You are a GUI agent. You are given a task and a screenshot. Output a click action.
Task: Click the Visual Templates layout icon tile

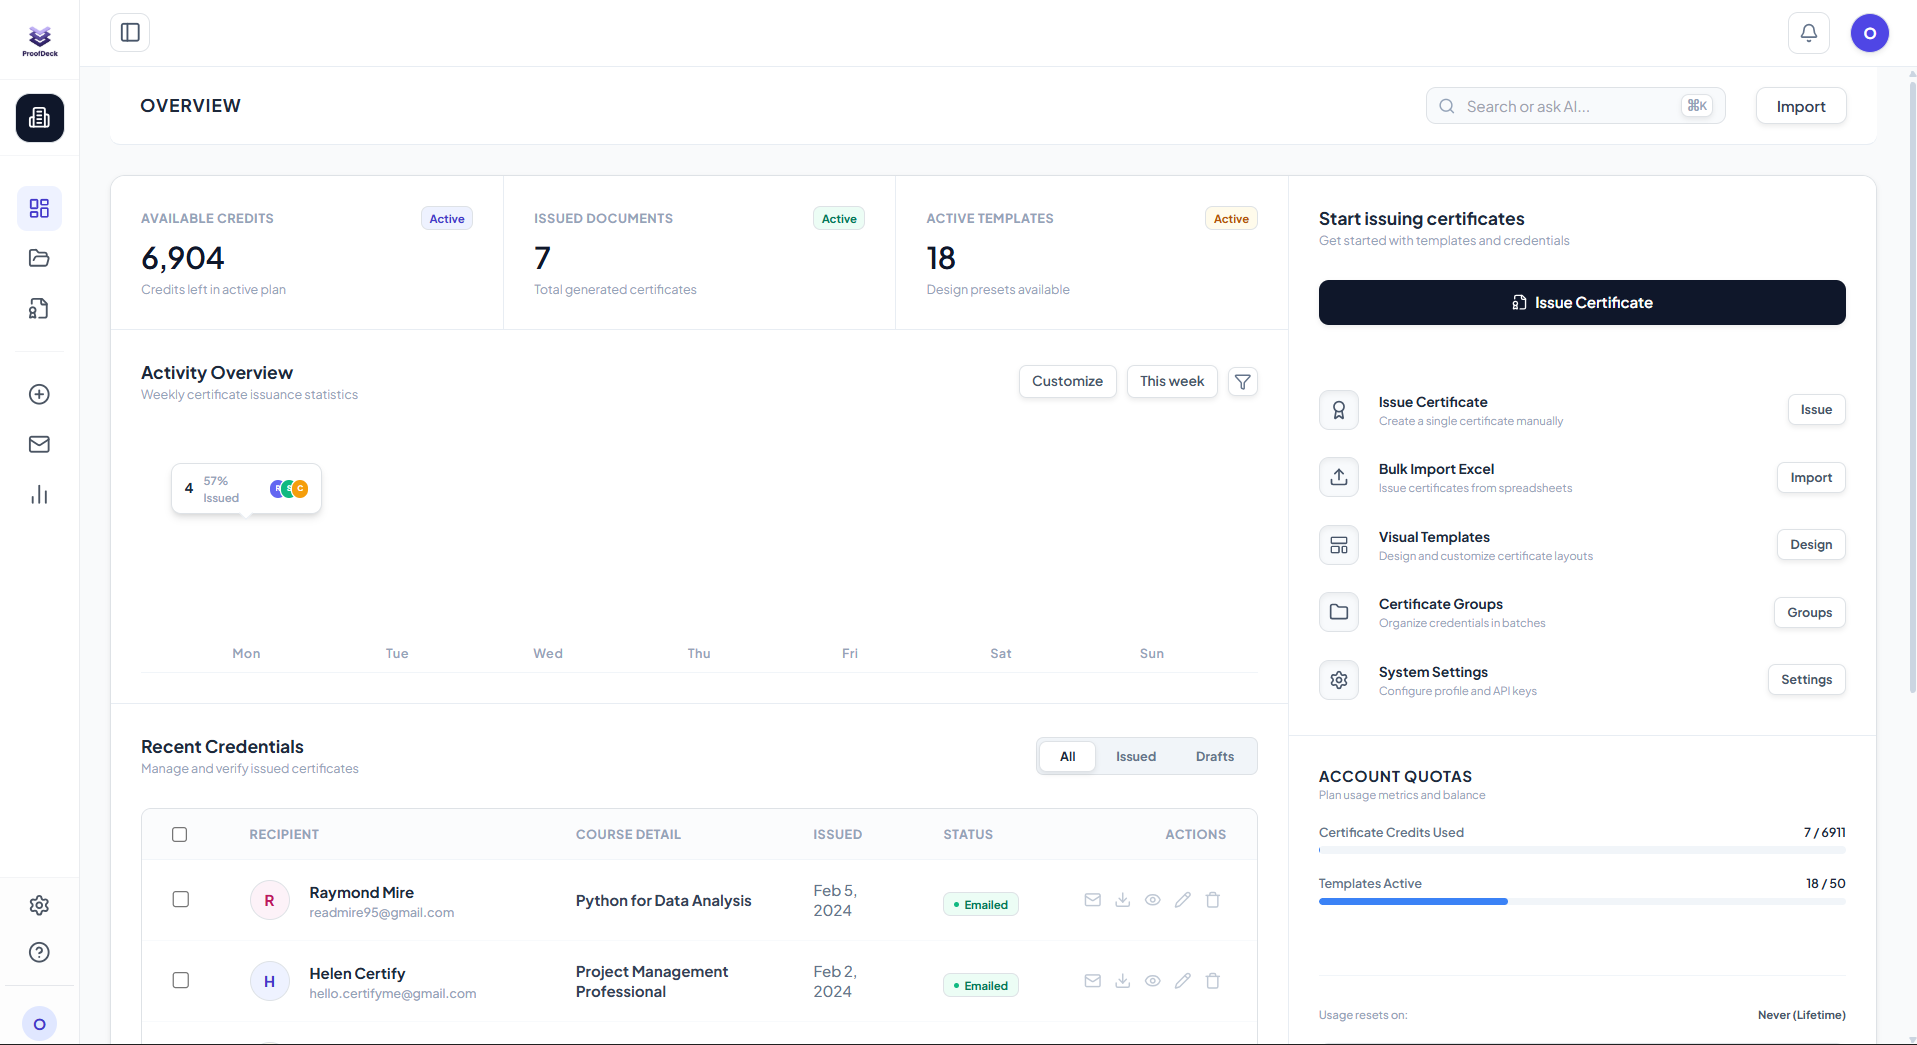click(1339, 545)
